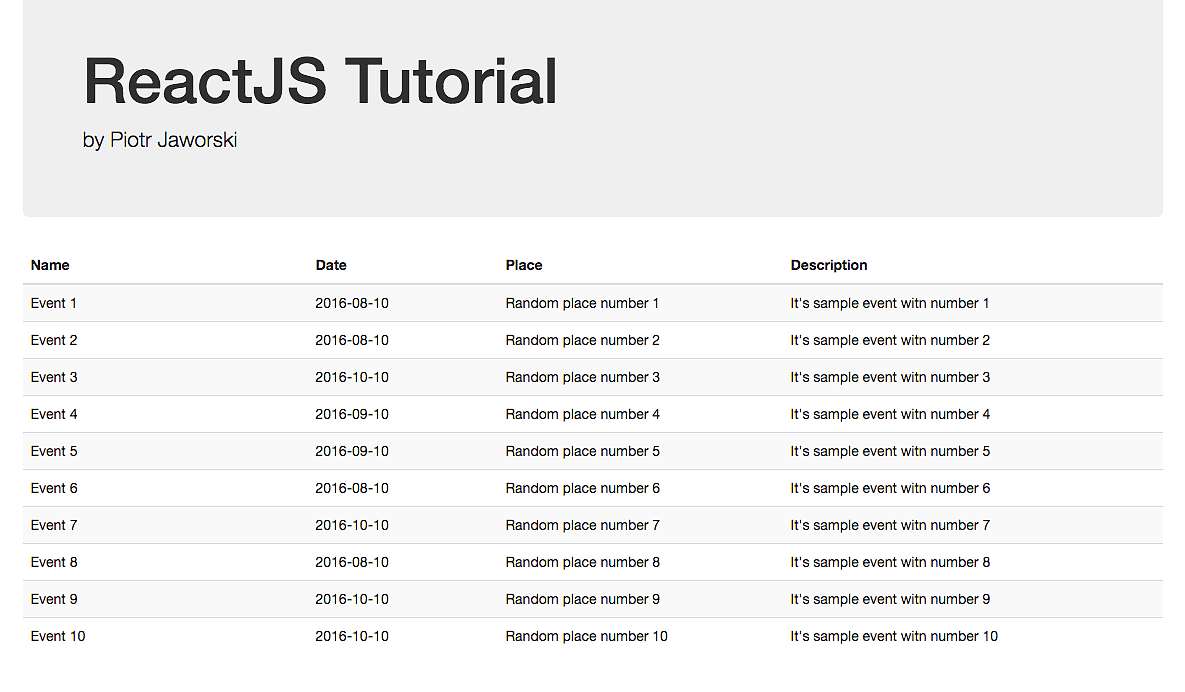Click 'Random place number 6' cell
The width and height of the screenshot is (1185, 692).
(x=583, y=488)
